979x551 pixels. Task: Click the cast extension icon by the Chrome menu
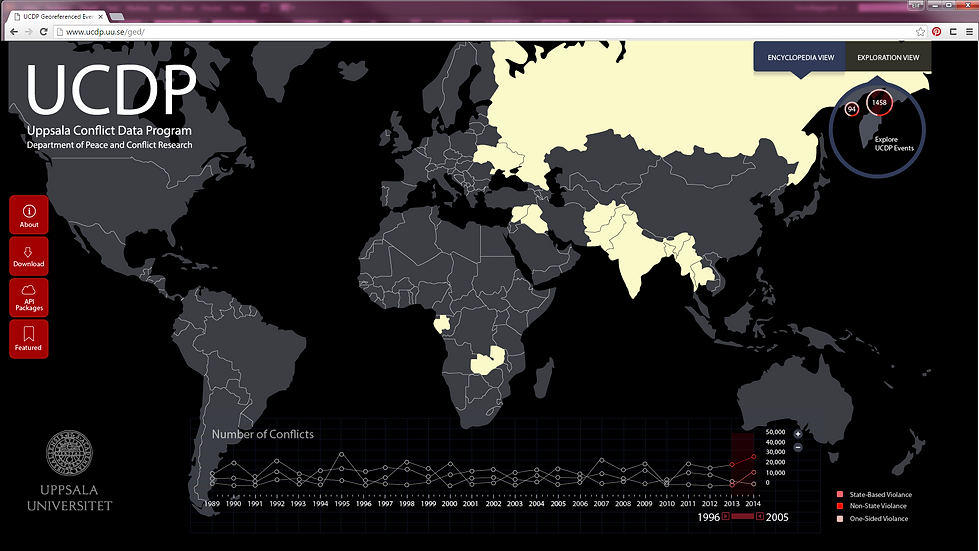pyautogui.click(x=953, y=32)
